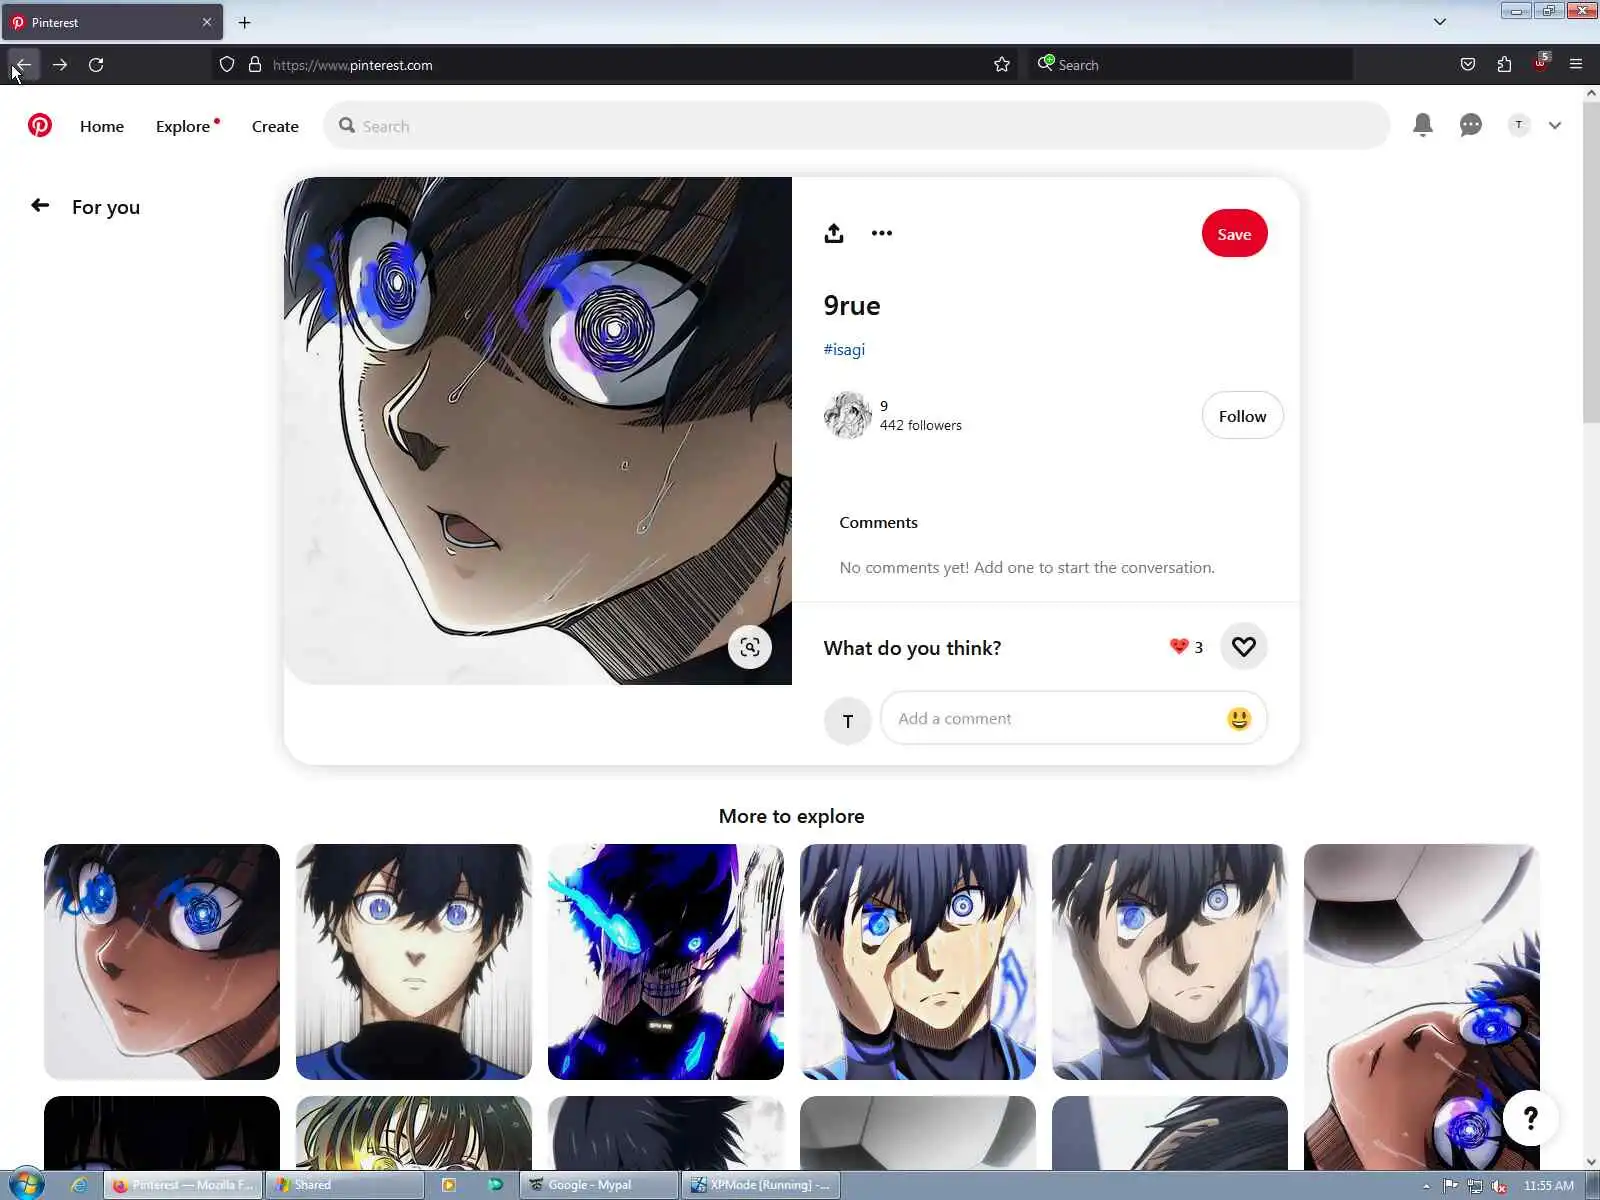Bookmark the page with the star icon
This screenshot has height=1200, width=1600.
[x=1001, y=64]
